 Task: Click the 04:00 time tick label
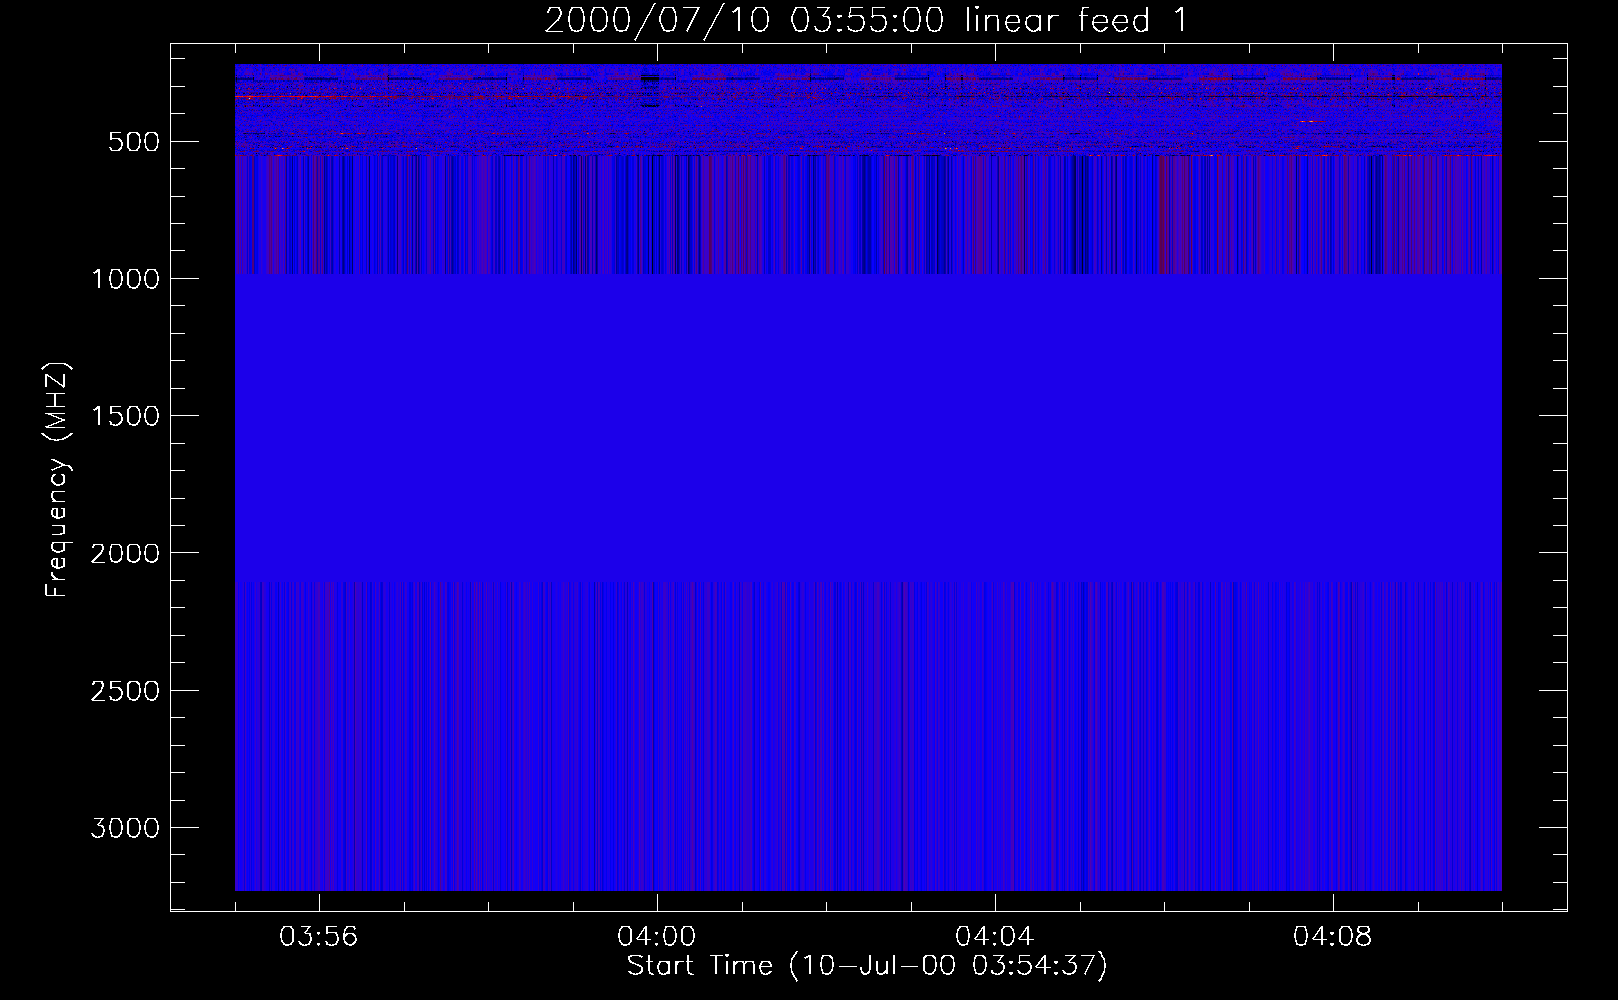click(x=657, y=937)
